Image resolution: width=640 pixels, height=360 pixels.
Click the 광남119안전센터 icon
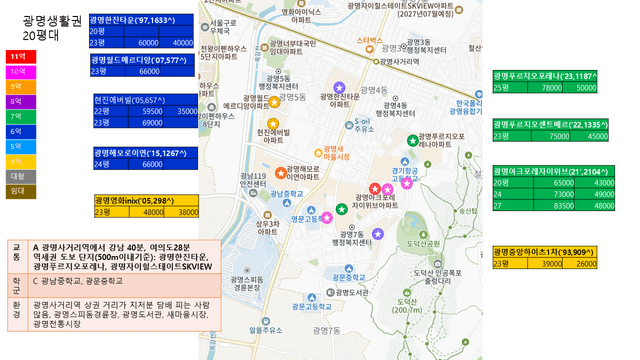click(x=253, y=193)
